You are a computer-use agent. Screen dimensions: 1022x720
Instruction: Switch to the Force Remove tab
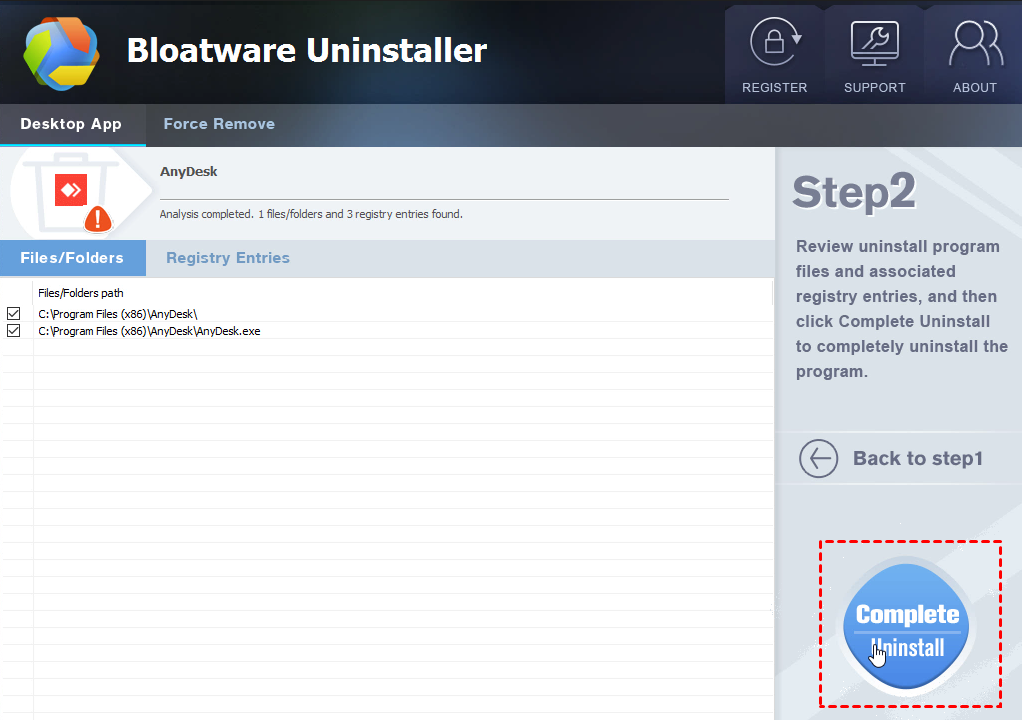coord(219,125)
